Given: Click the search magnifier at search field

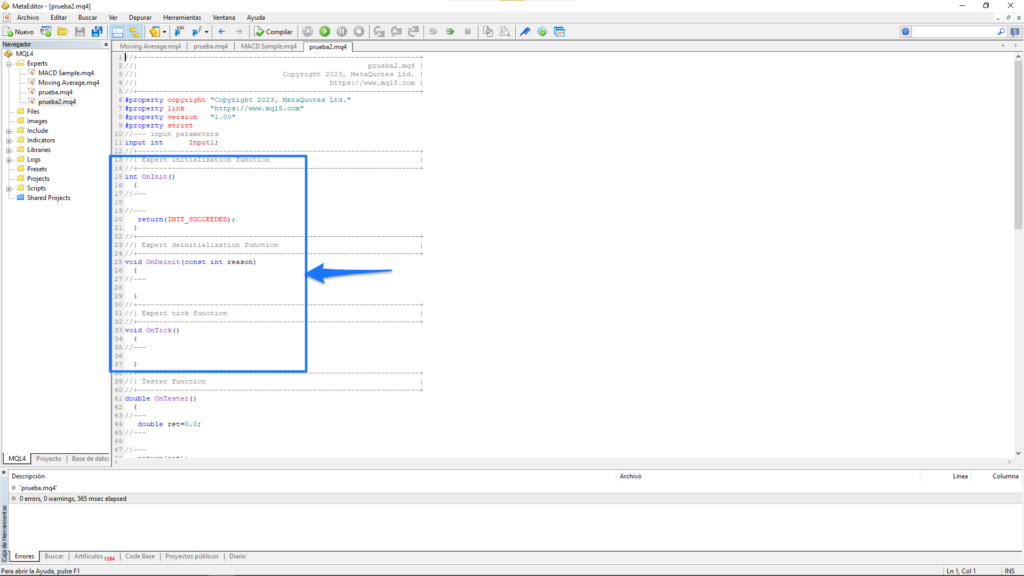Looking at the screenshot, I should coord(1001,31).
